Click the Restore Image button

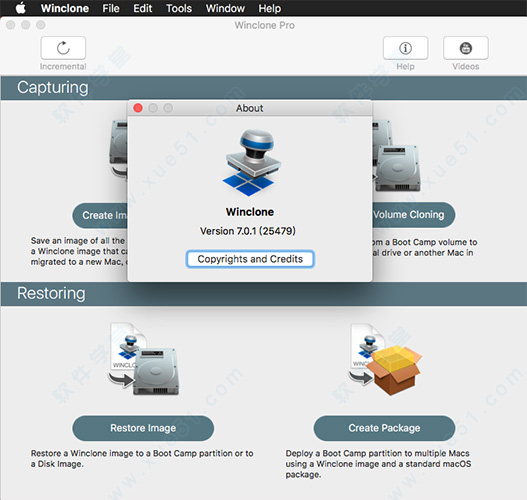coord(143,428)
